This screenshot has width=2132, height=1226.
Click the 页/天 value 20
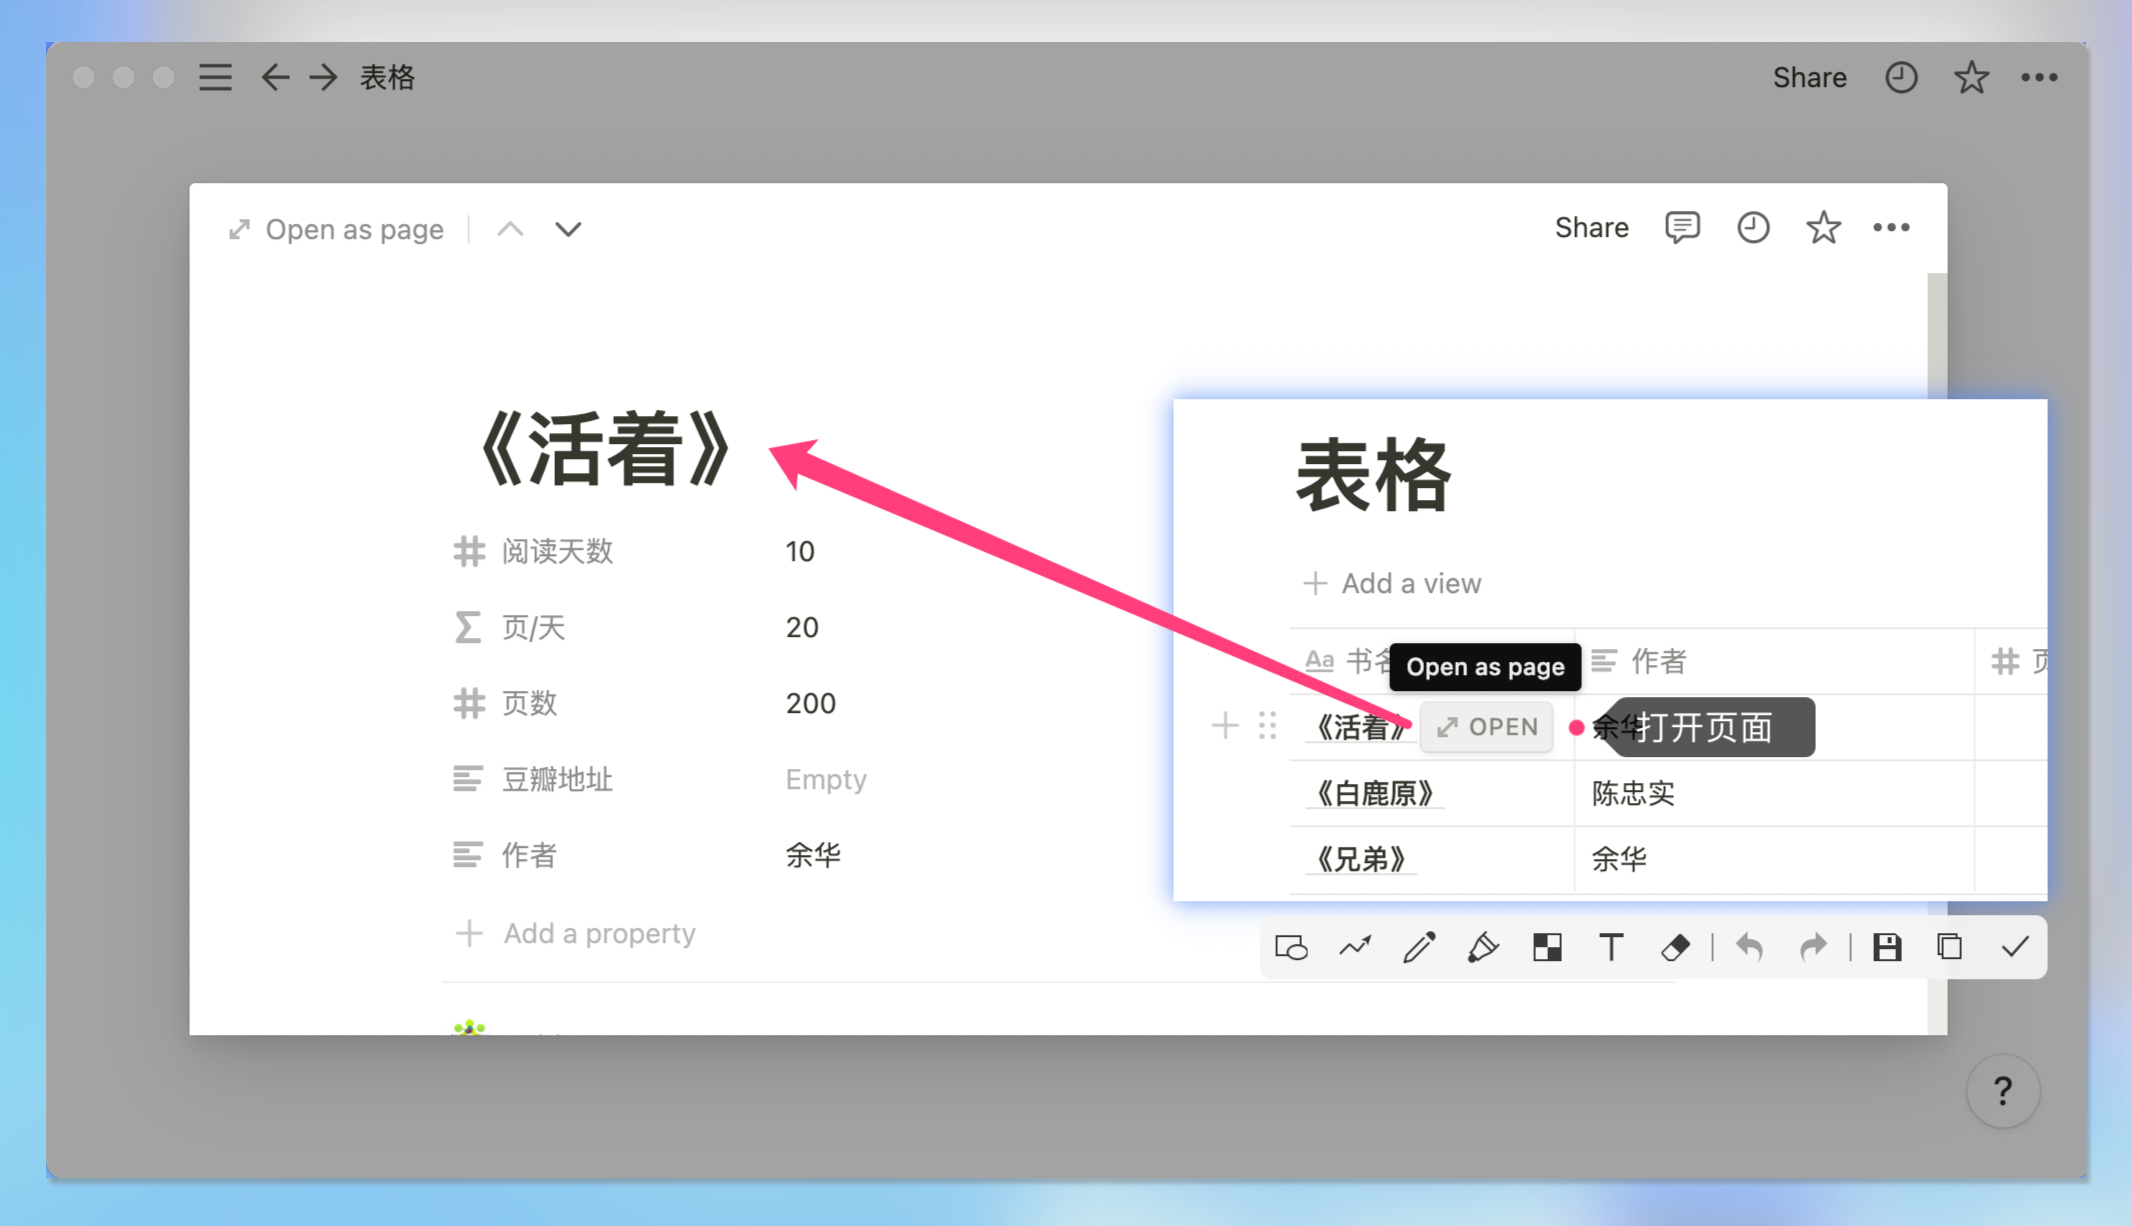(802, 627)
